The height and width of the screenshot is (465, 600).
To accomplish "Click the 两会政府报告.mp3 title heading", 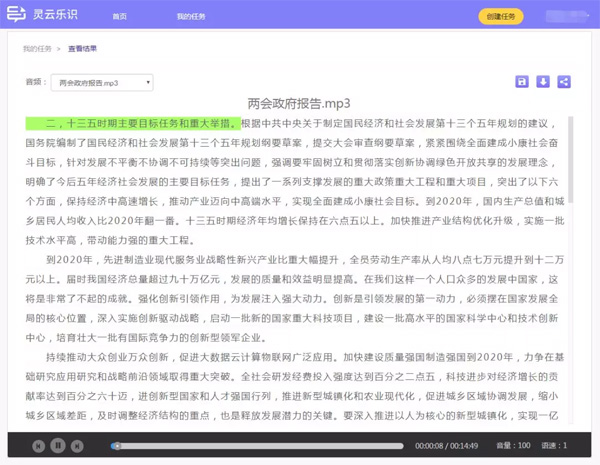I will pos(300,103).
